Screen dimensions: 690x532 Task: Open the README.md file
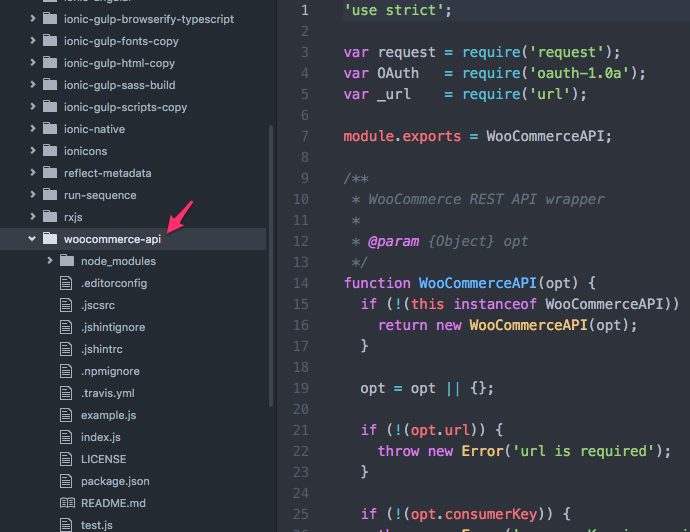113,503
